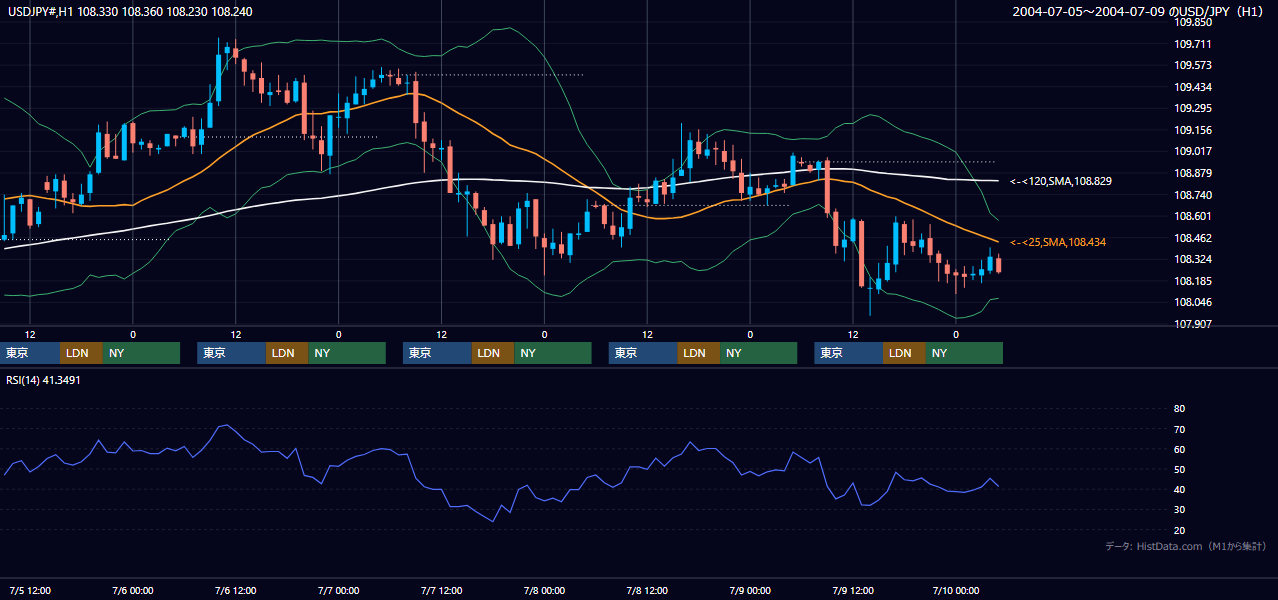
Task: Click price axis label 109.573
Action: [1193, 65]
